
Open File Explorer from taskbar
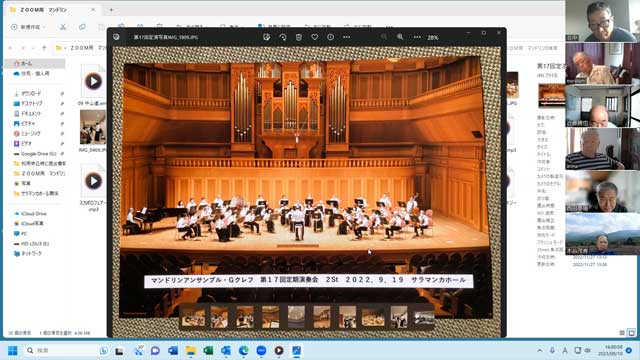tap(191, 351)
